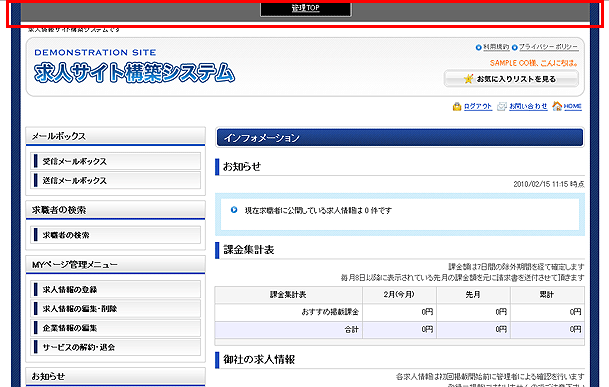Open the プライバシーポリシー link
Screen dimensions: 609x387
(549, 47)
